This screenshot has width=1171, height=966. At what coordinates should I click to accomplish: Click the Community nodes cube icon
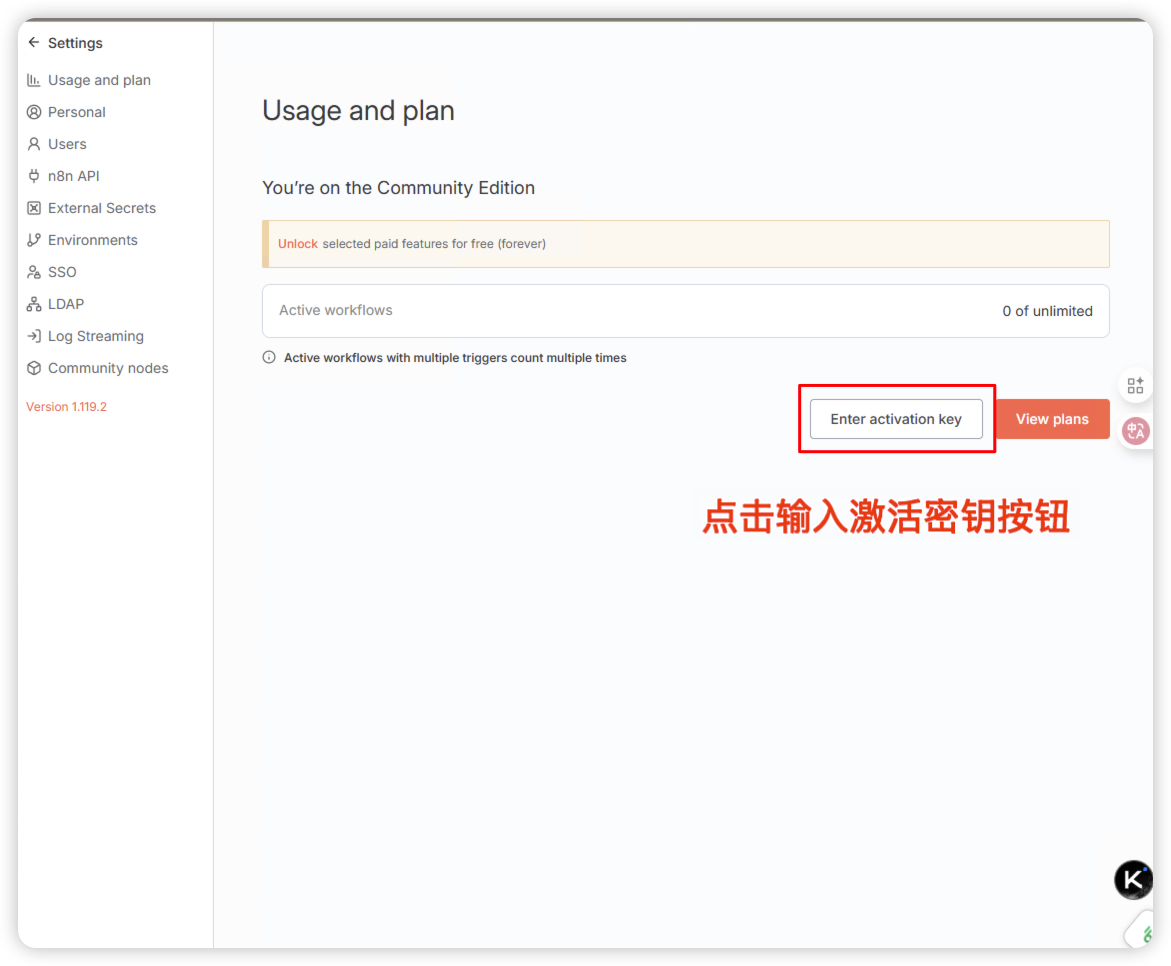click(34, 368)
